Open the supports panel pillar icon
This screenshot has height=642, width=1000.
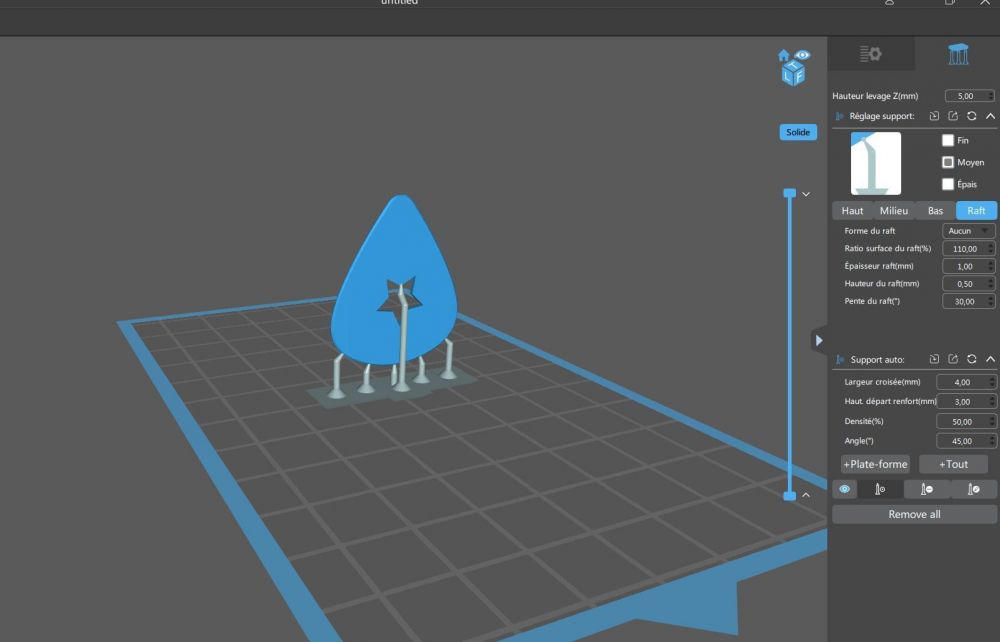pyautogui.click(x=958, y=54)
